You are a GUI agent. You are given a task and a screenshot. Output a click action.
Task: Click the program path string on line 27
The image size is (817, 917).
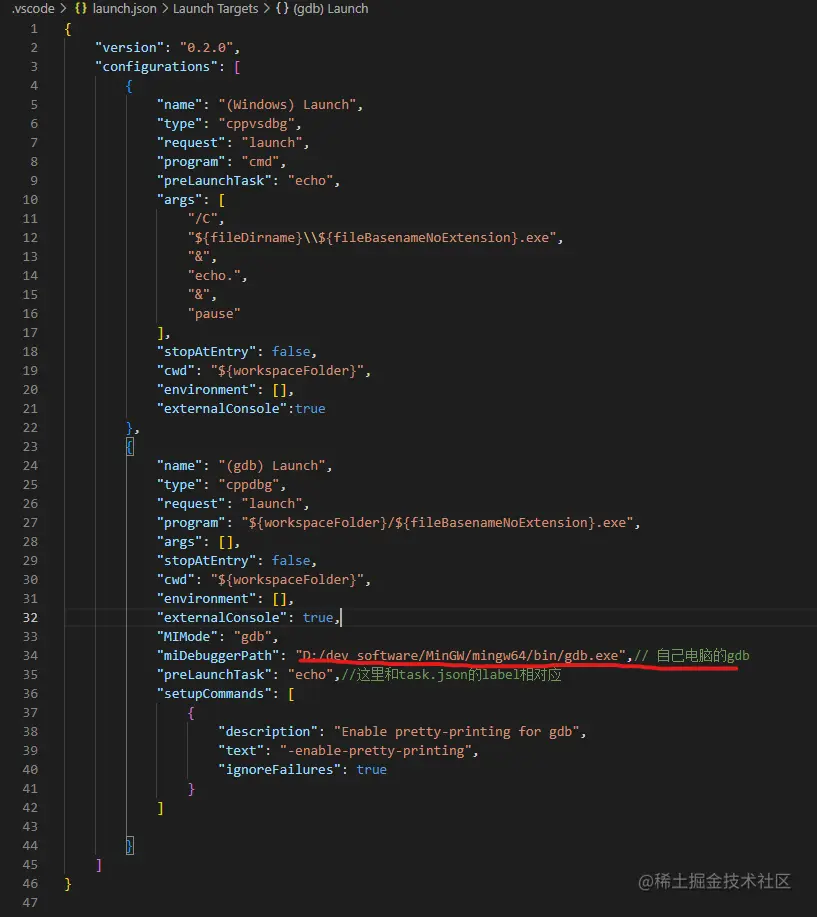tap(437, 523)
